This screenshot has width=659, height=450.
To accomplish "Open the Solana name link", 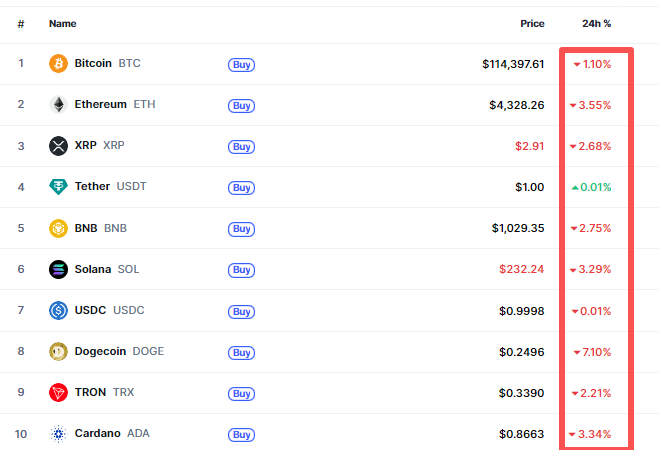I will coord(93,269).
